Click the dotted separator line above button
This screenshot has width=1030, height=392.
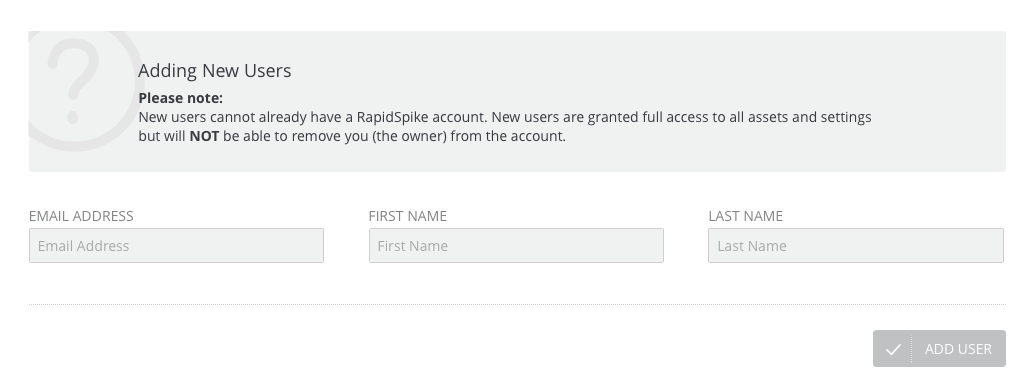click(517, 304)
